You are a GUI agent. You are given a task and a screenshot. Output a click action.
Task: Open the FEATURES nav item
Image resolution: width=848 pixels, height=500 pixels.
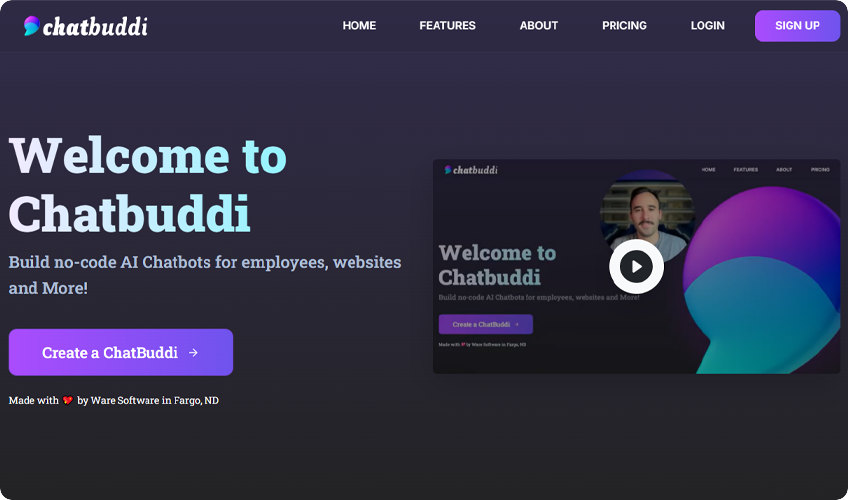[447, 26]
